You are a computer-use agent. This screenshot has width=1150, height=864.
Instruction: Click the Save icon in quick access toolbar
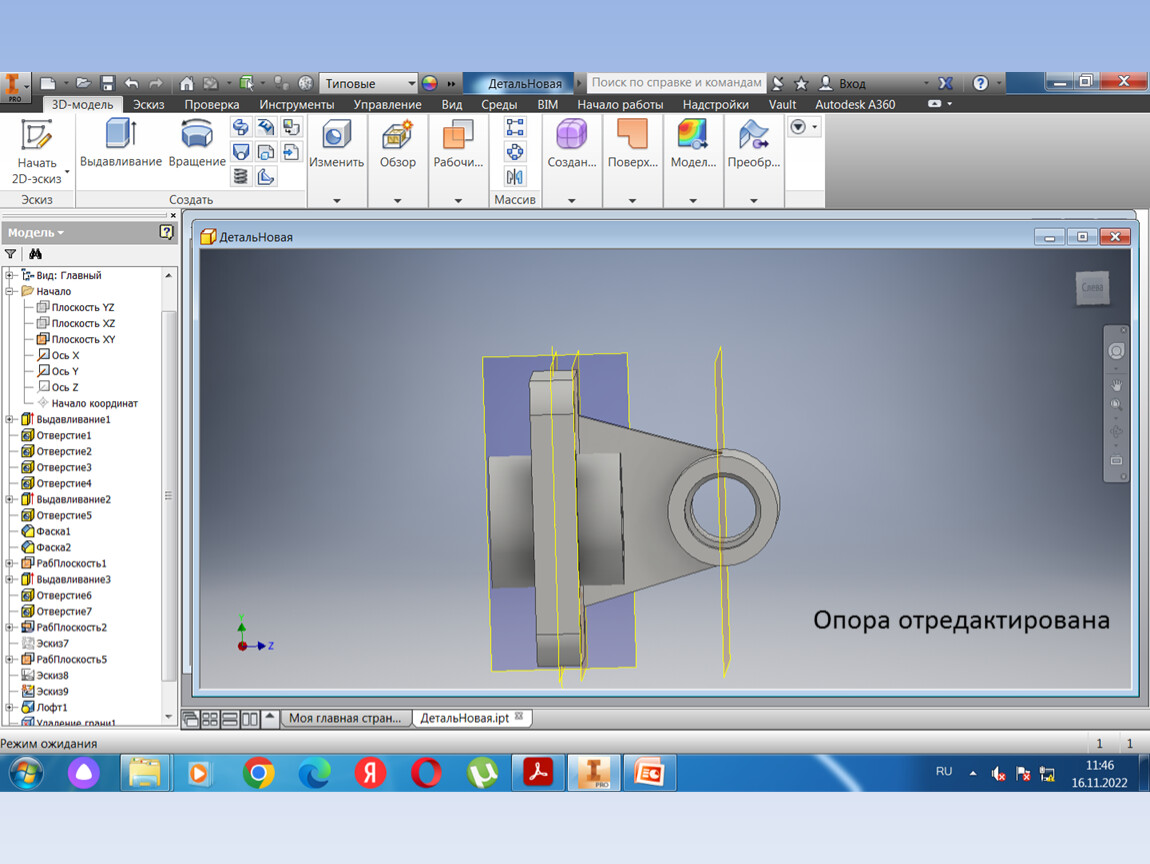point(108,83)
